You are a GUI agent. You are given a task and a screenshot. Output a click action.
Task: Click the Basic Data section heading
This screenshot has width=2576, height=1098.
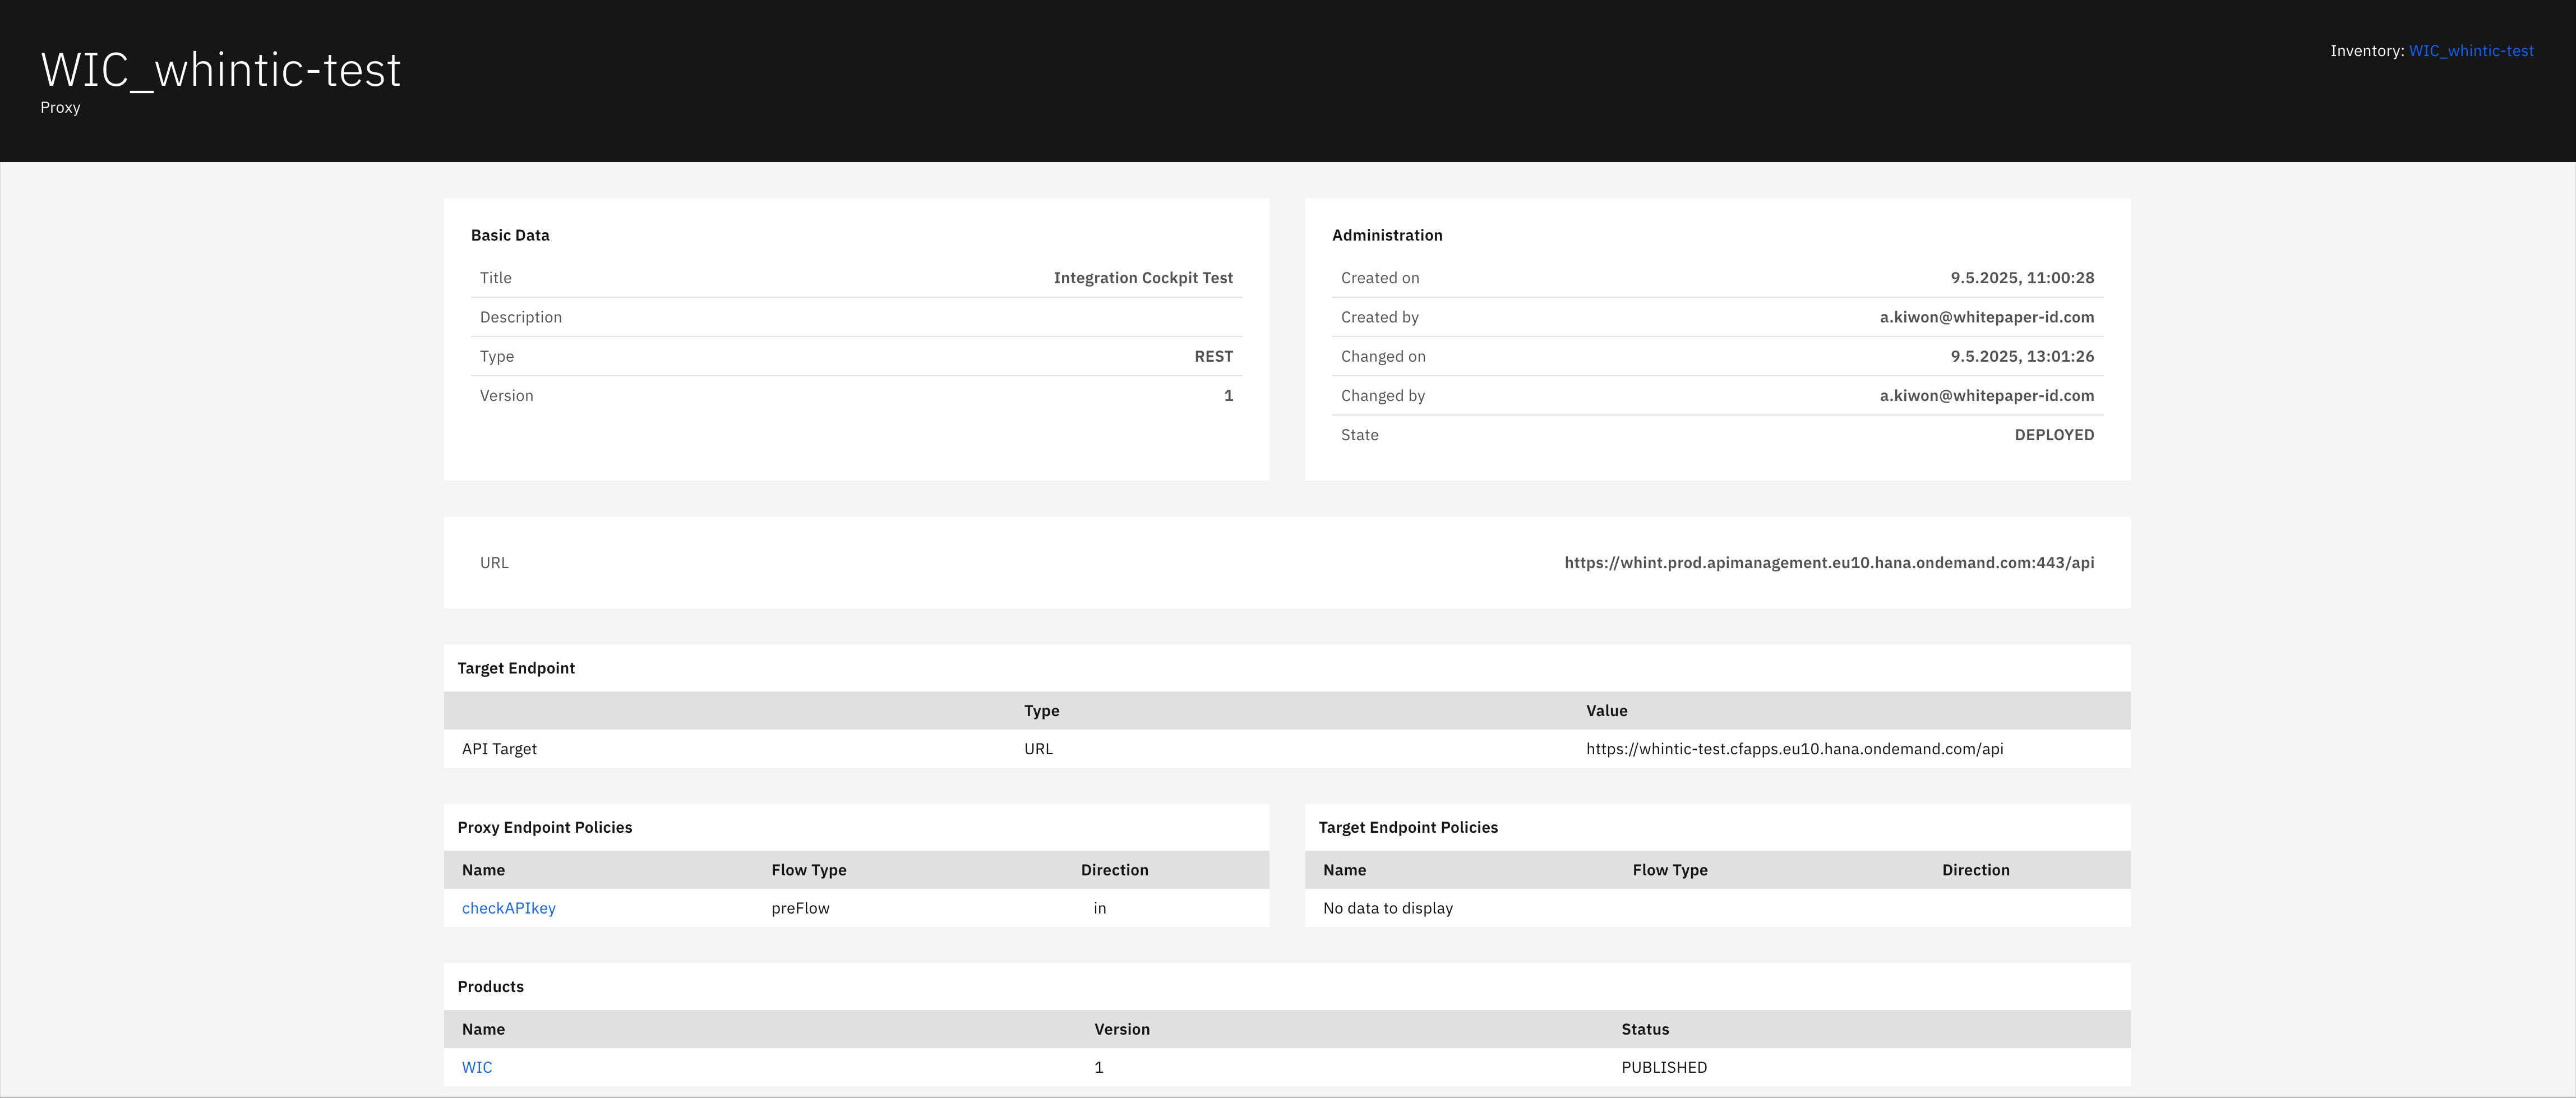point(510,235)
